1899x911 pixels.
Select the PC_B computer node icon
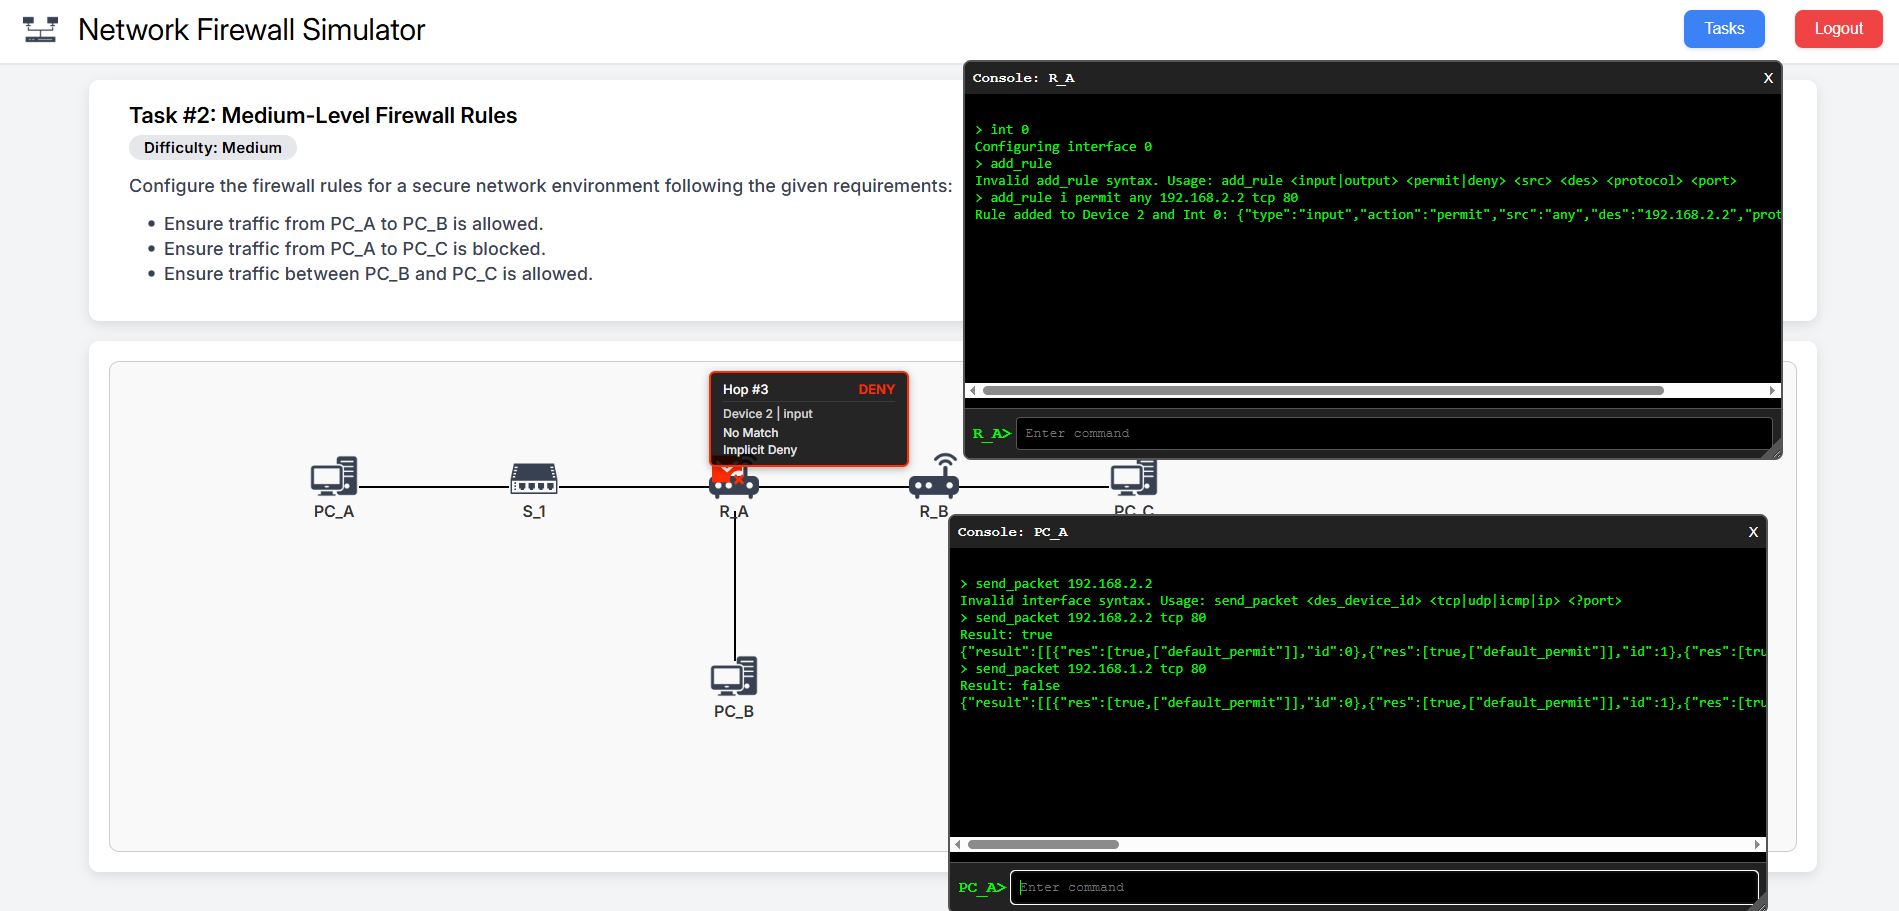point(734,677)
